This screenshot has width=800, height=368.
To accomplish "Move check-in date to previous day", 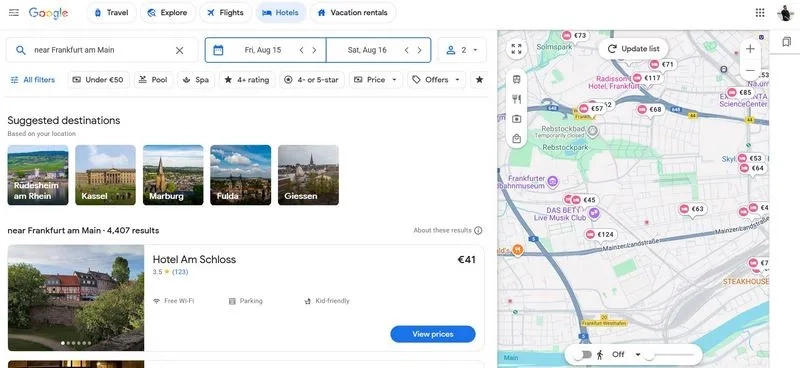I will pos(301,50).
